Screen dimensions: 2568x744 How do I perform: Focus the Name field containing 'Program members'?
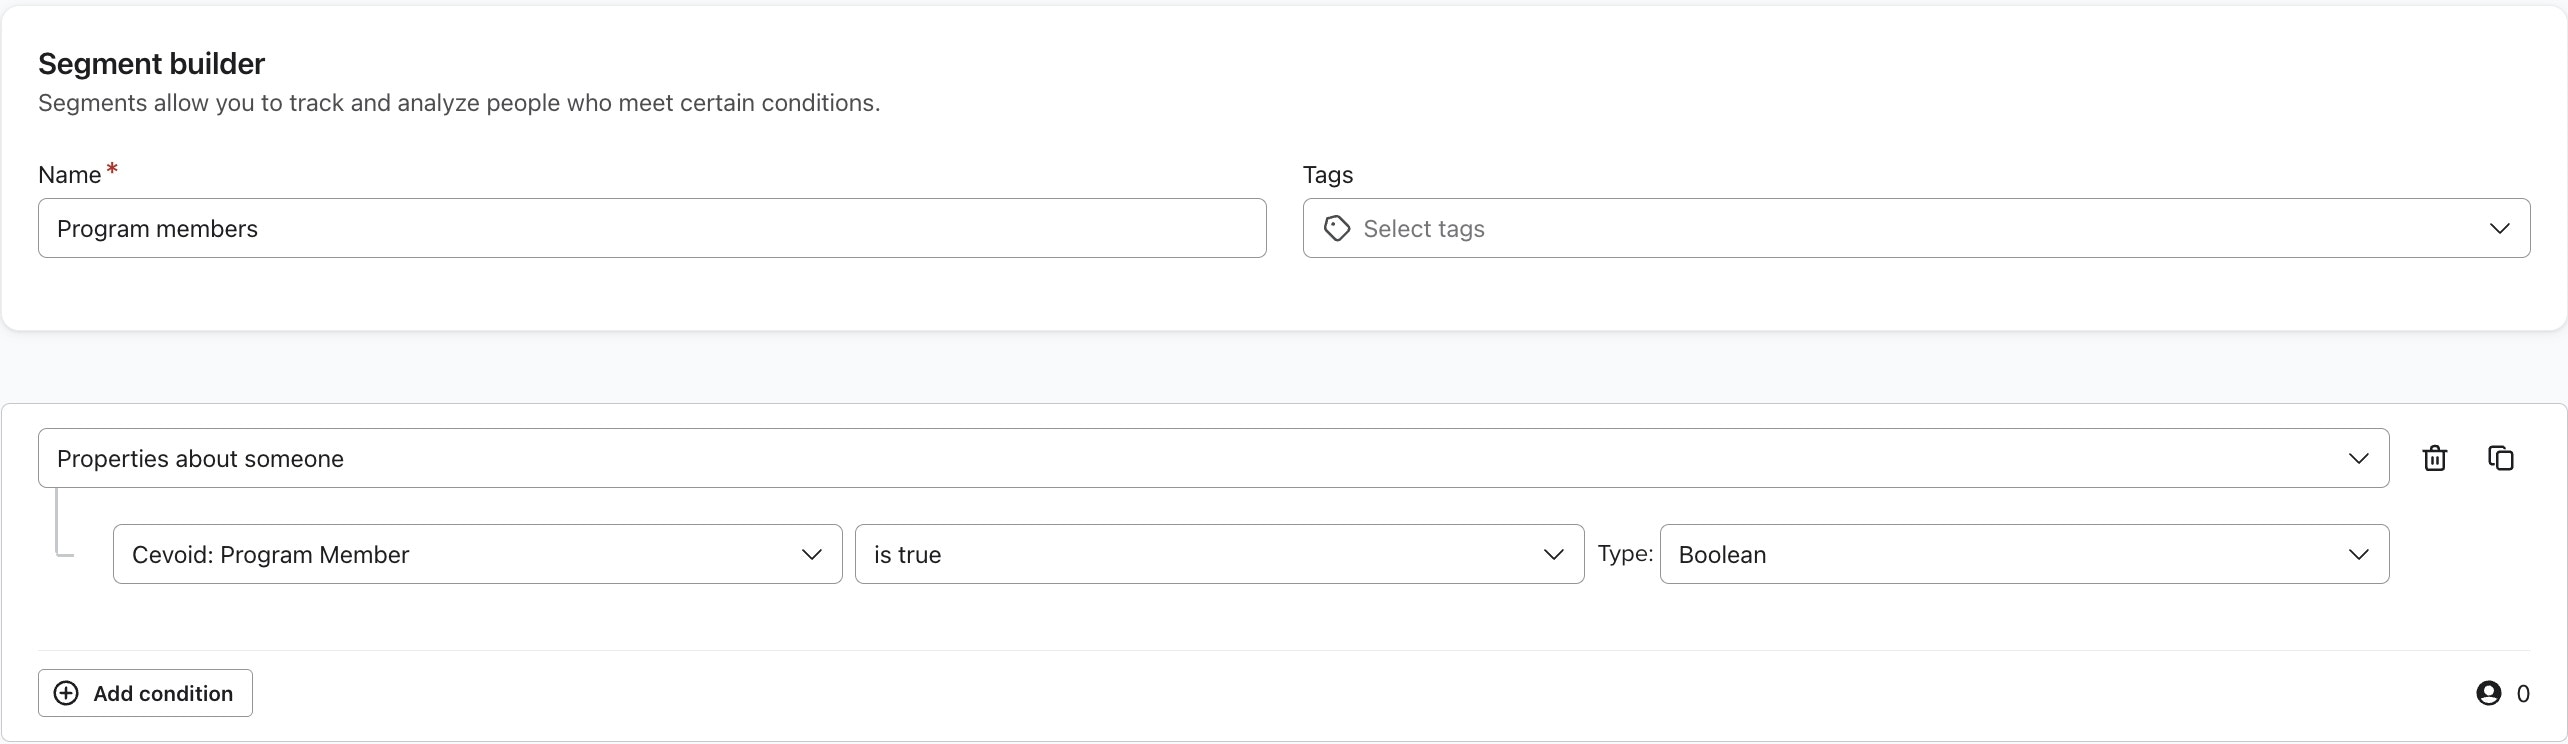pos(652,228)
